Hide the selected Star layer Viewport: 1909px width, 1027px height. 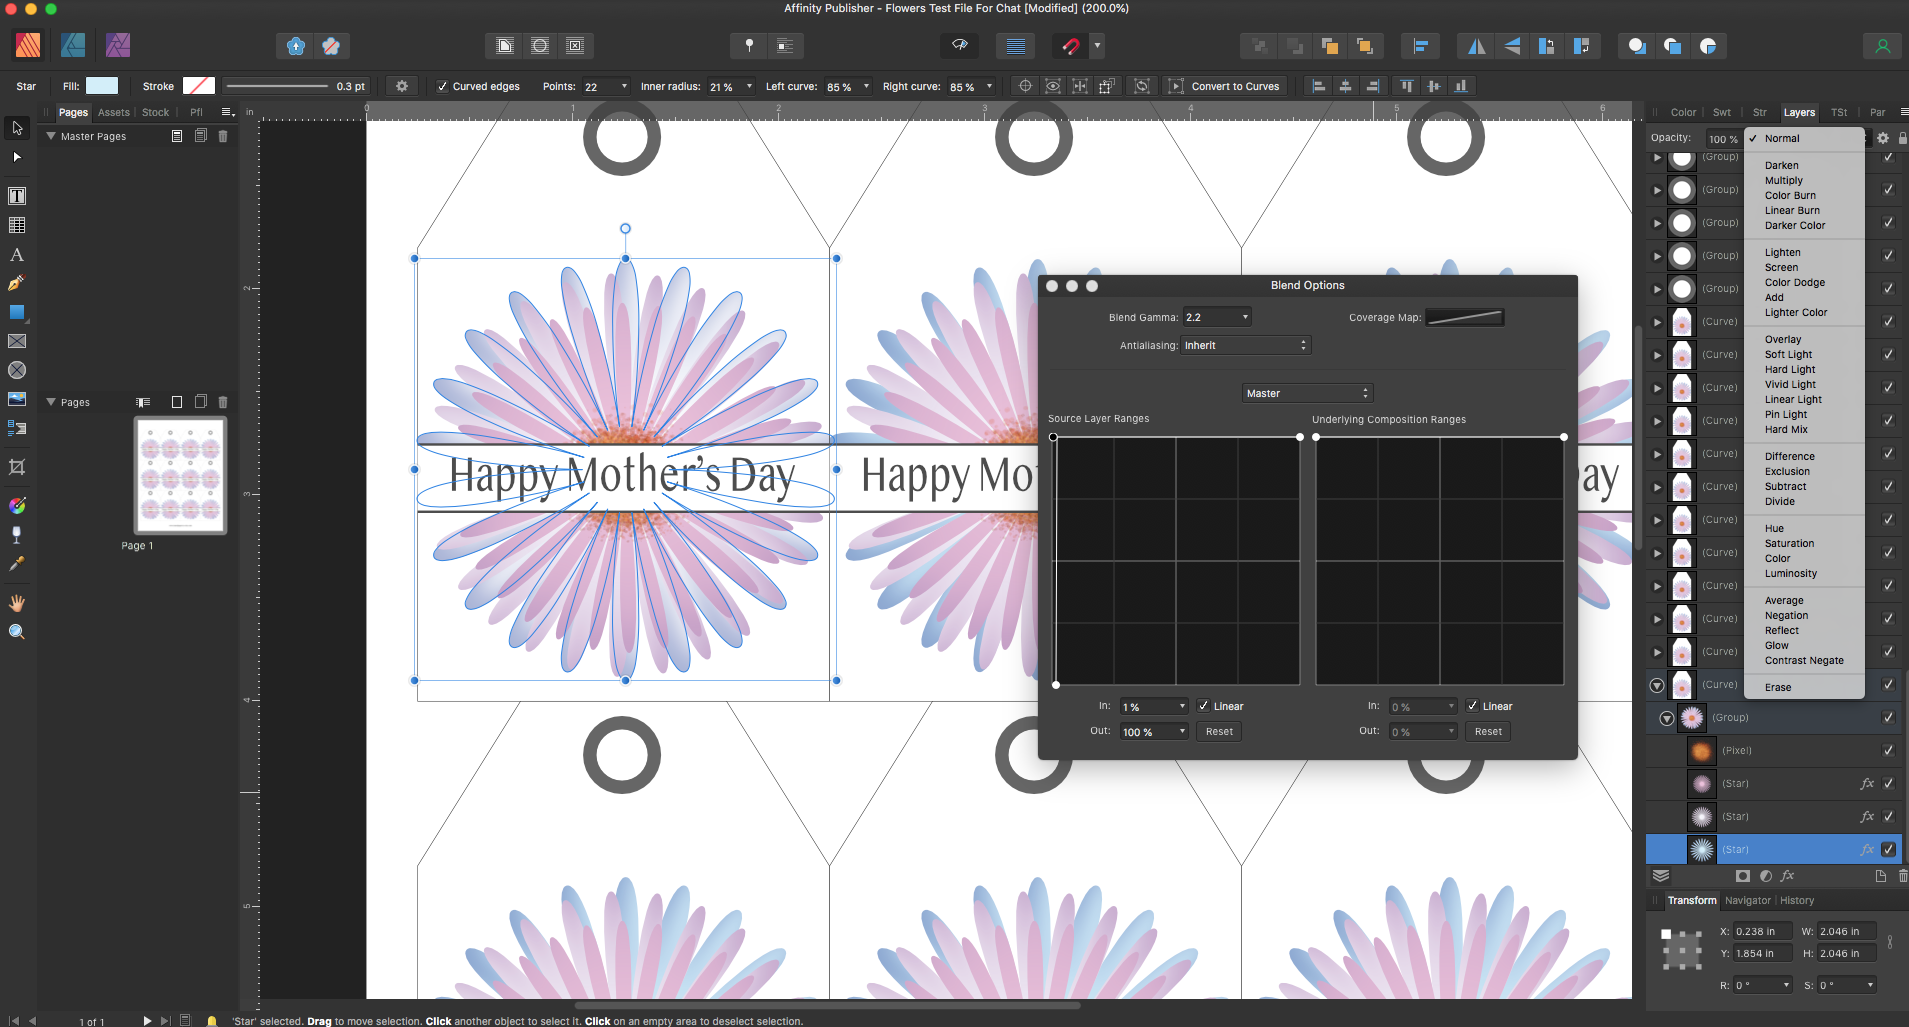pos(1888,849)
